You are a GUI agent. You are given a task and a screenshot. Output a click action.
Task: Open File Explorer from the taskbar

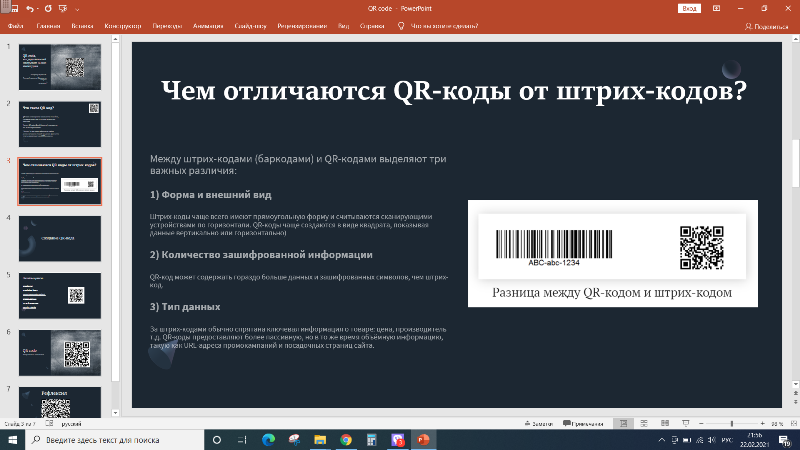tap(320, 440)
